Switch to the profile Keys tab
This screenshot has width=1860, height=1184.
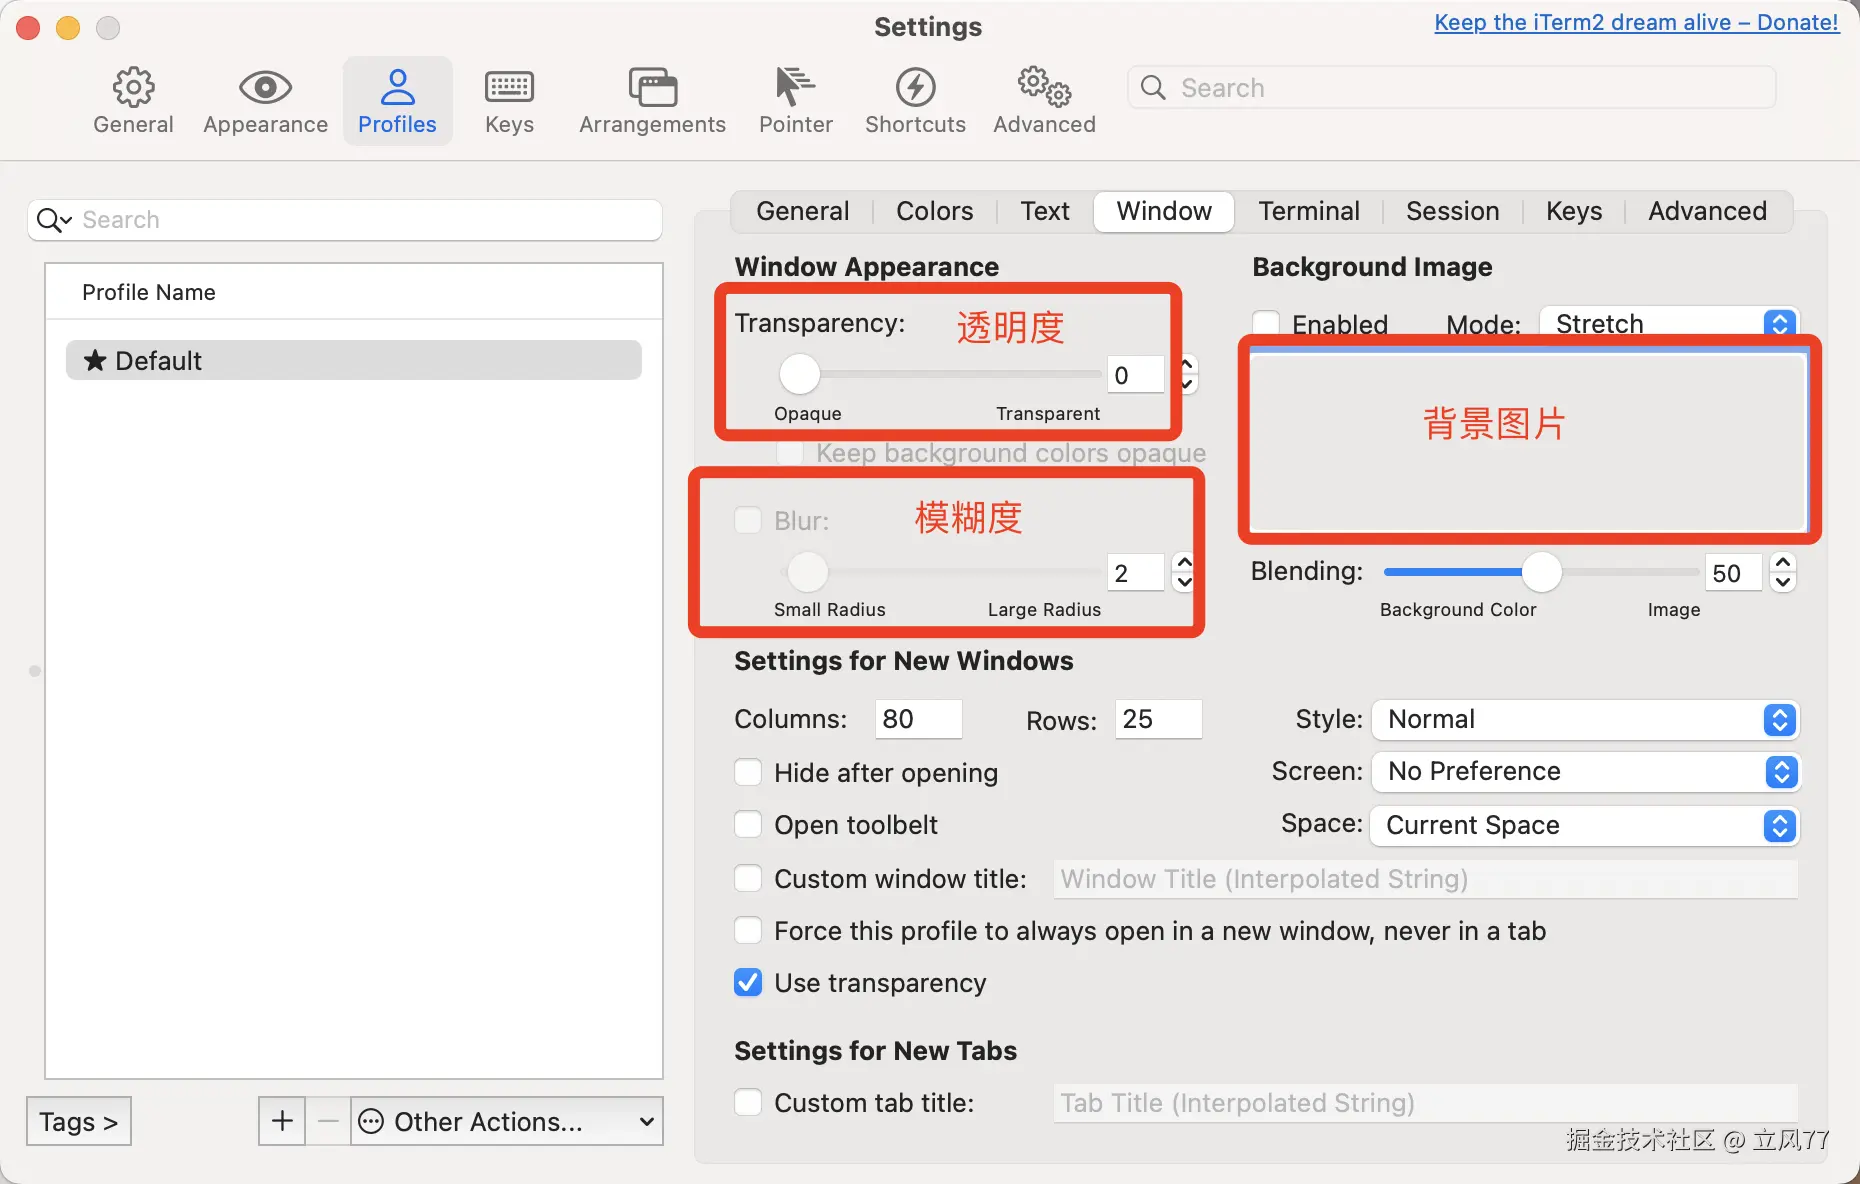click(x=1574, y=211)
